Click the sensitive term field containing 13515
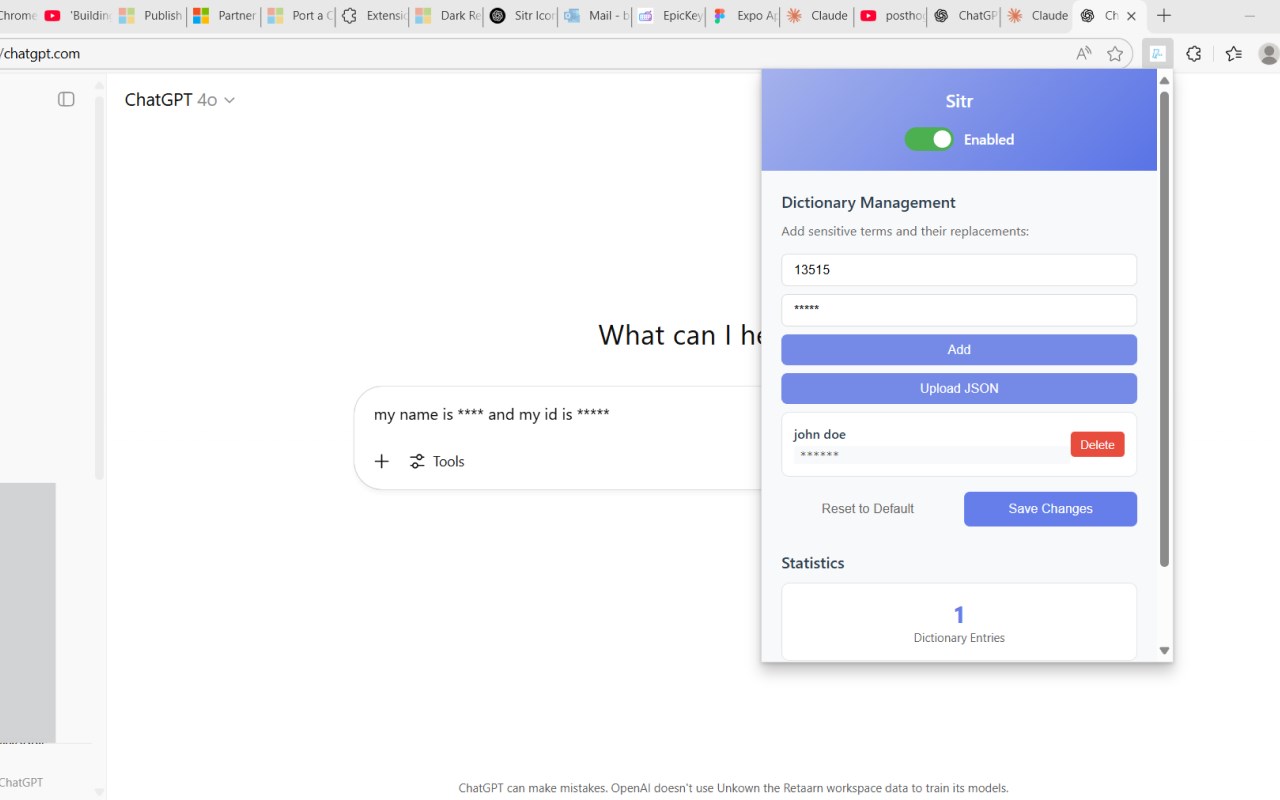 (959, 270)
